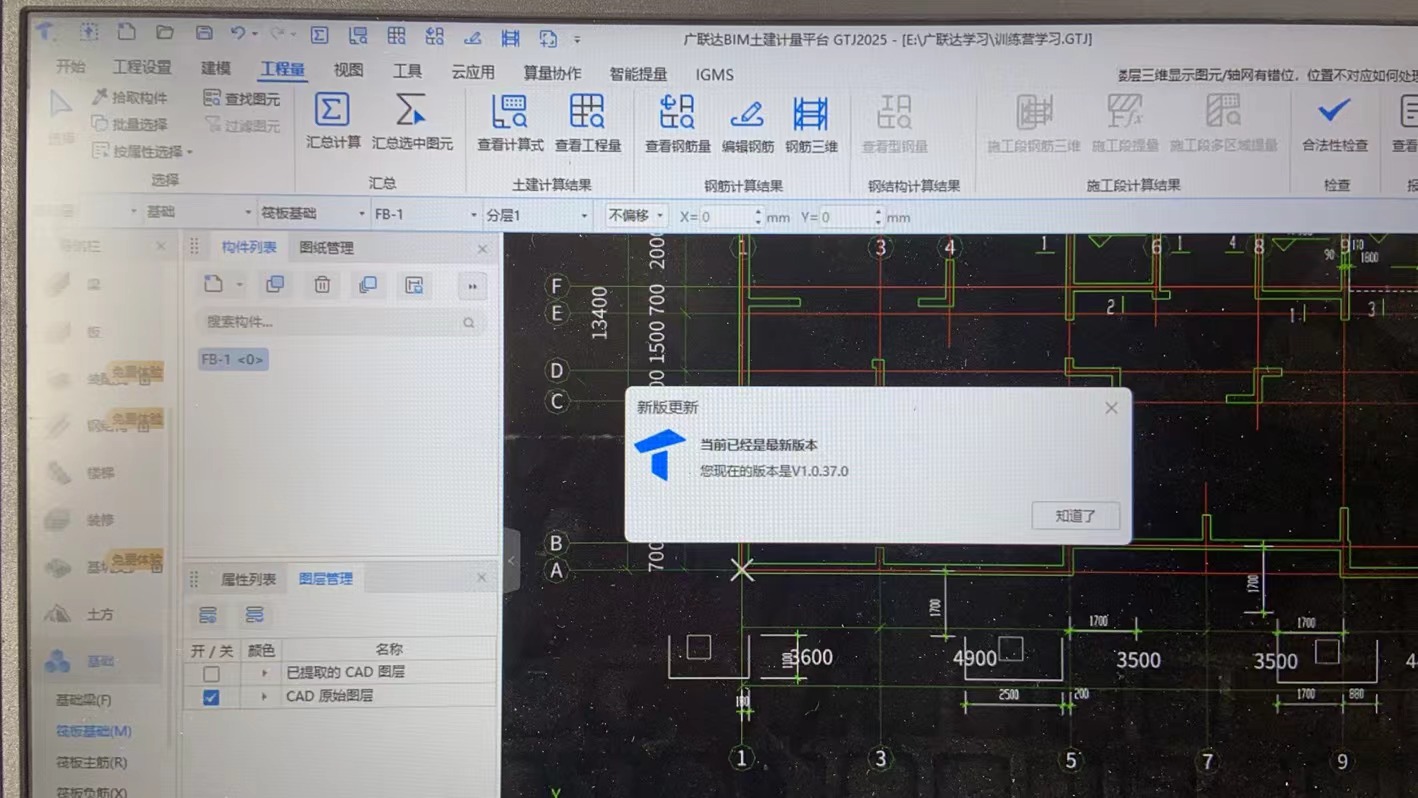Close the 新版更新 dialog

click(1111, 408)
